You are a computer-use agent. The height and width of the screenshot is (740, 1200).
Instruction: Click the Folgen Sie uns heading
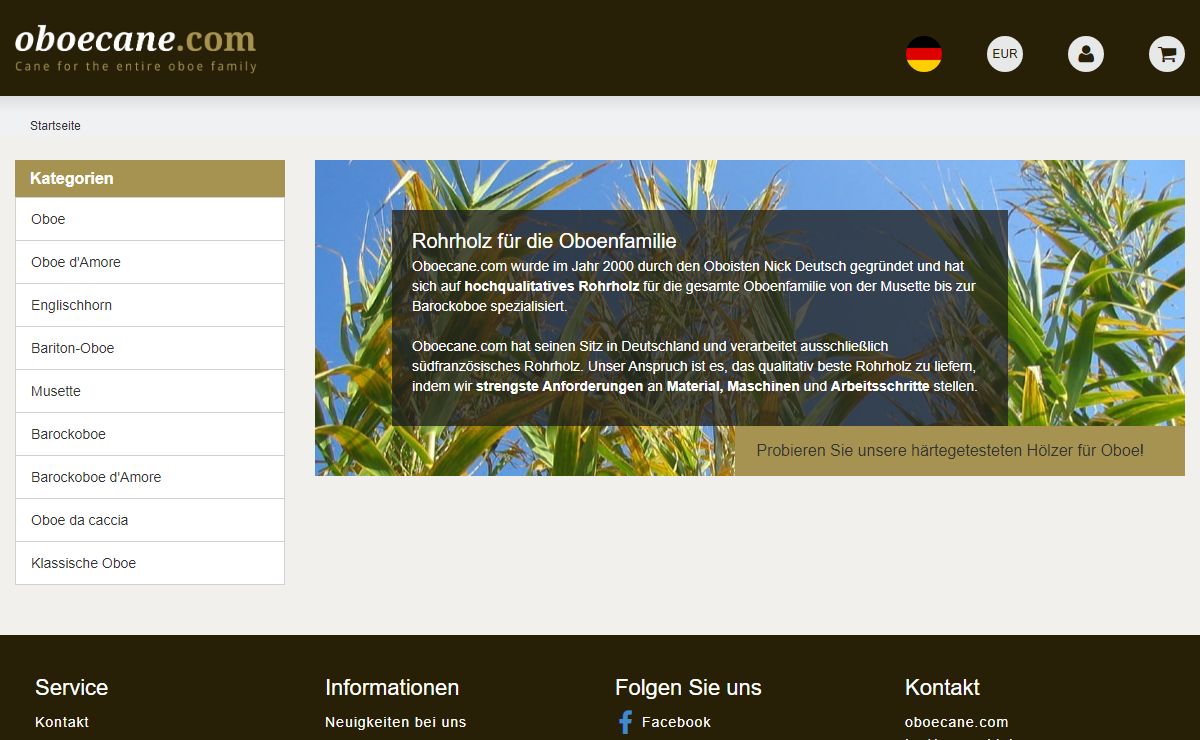[688, 688]
